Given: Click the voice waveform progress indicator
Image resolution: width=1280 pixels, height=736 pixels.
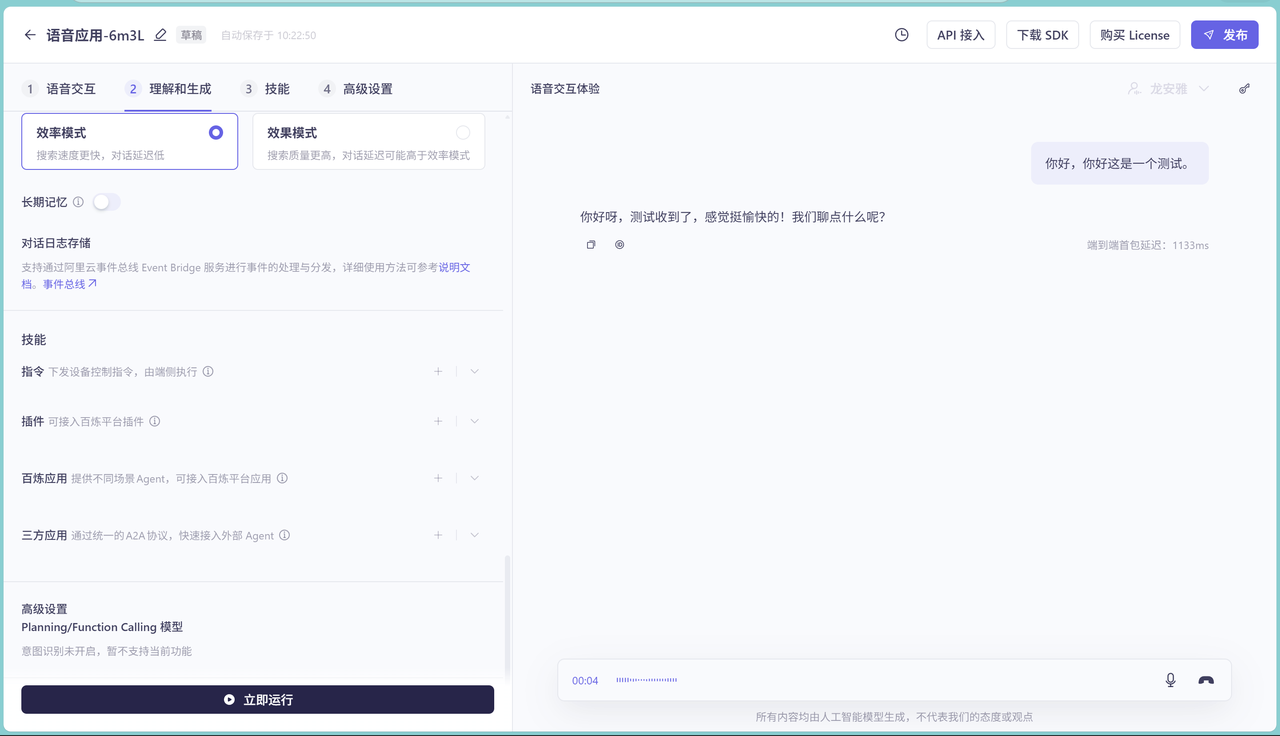Looking at the screenshot, I should point(646,680).
